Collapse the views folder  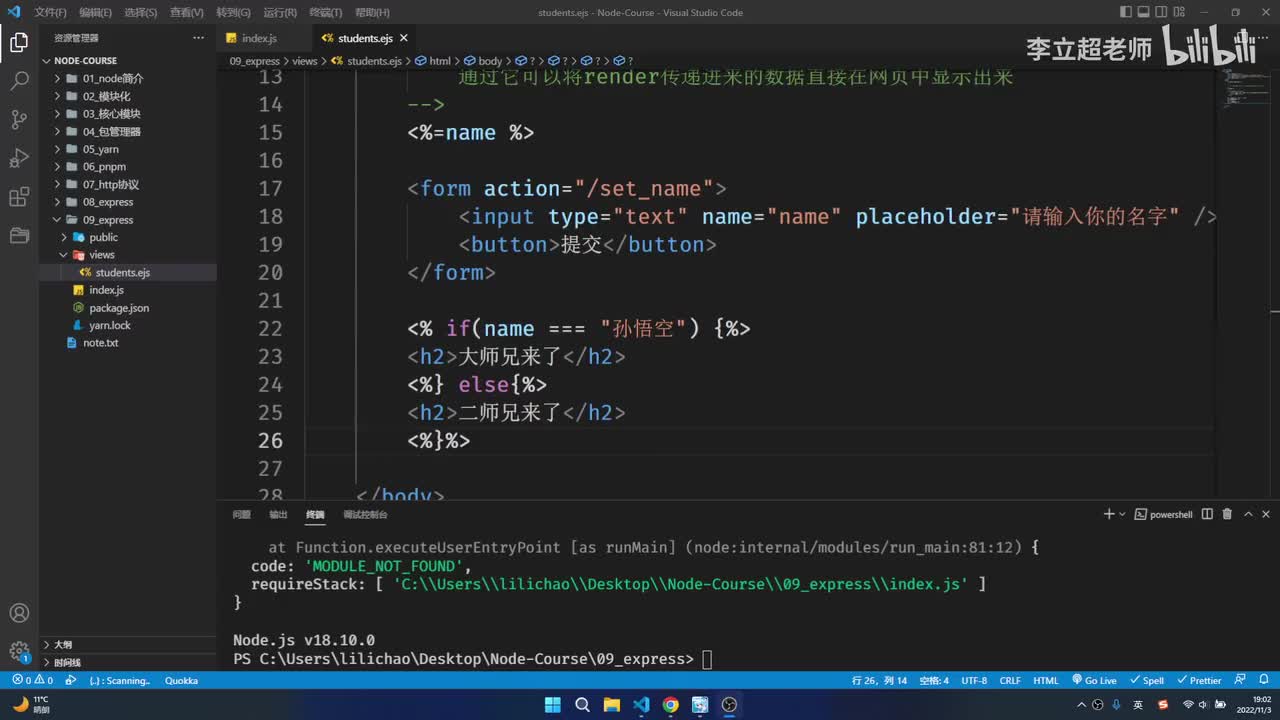click(x=128, y=255)
